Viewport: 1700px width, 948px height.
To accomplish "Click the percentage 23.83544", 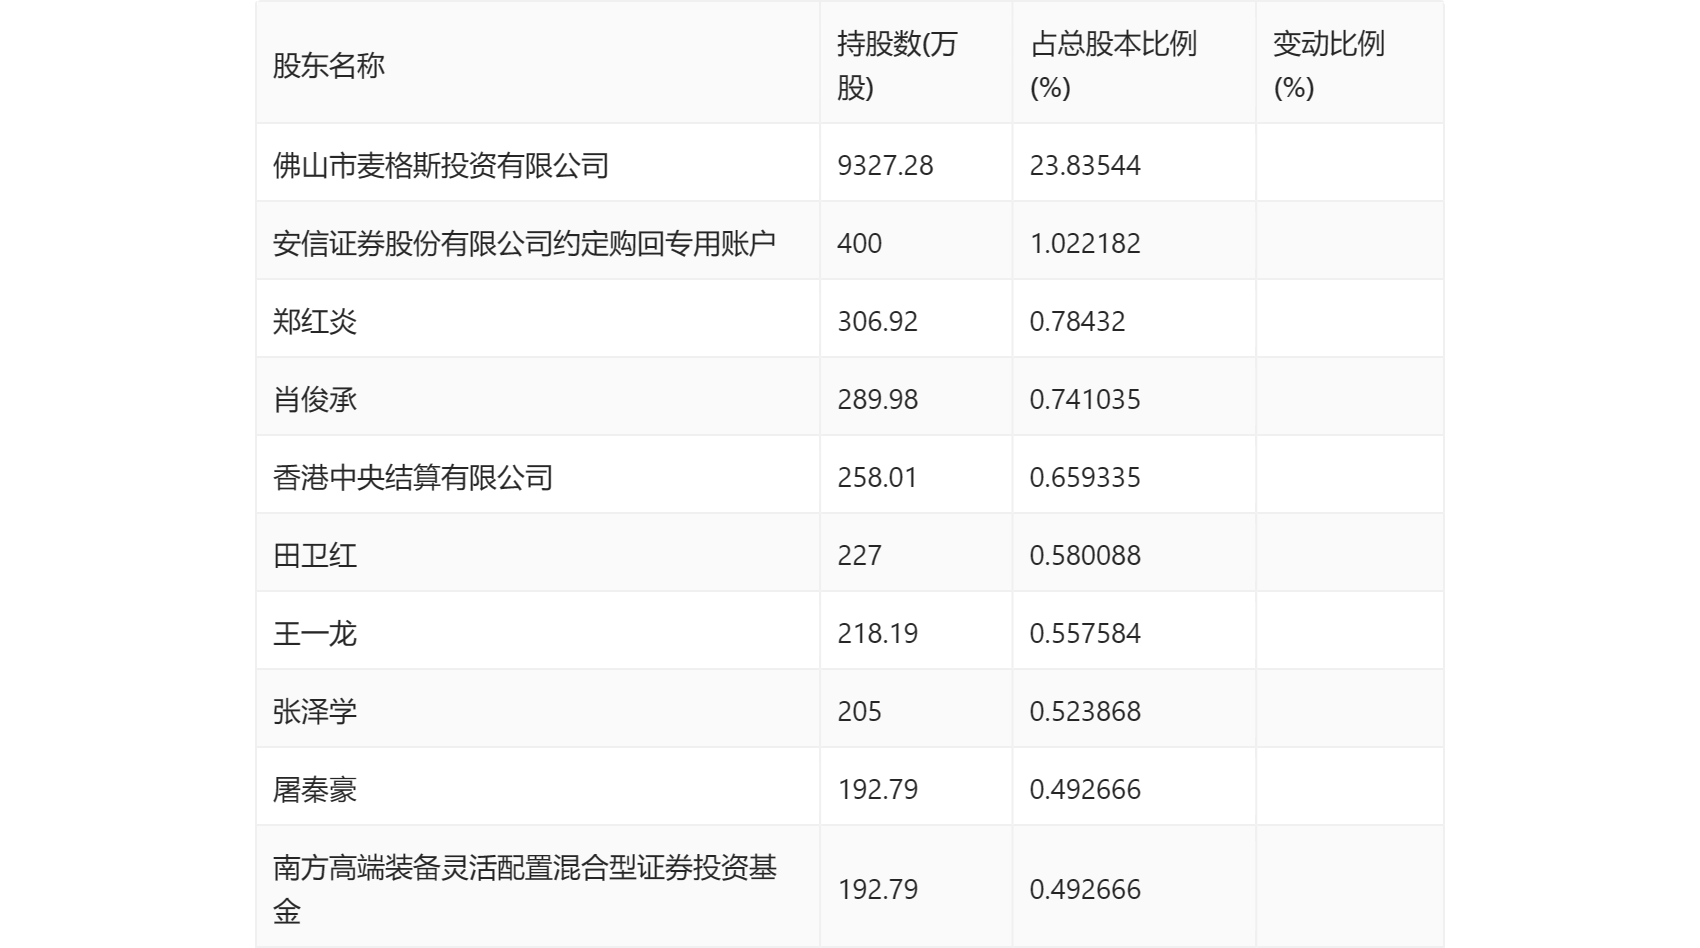I will pos(1085,165).
